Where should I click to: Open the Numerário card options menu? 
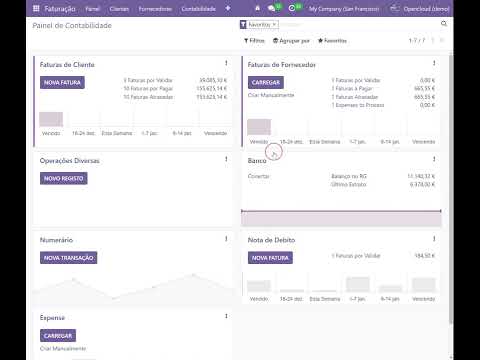pyautogui.click(x=226, y=239)
